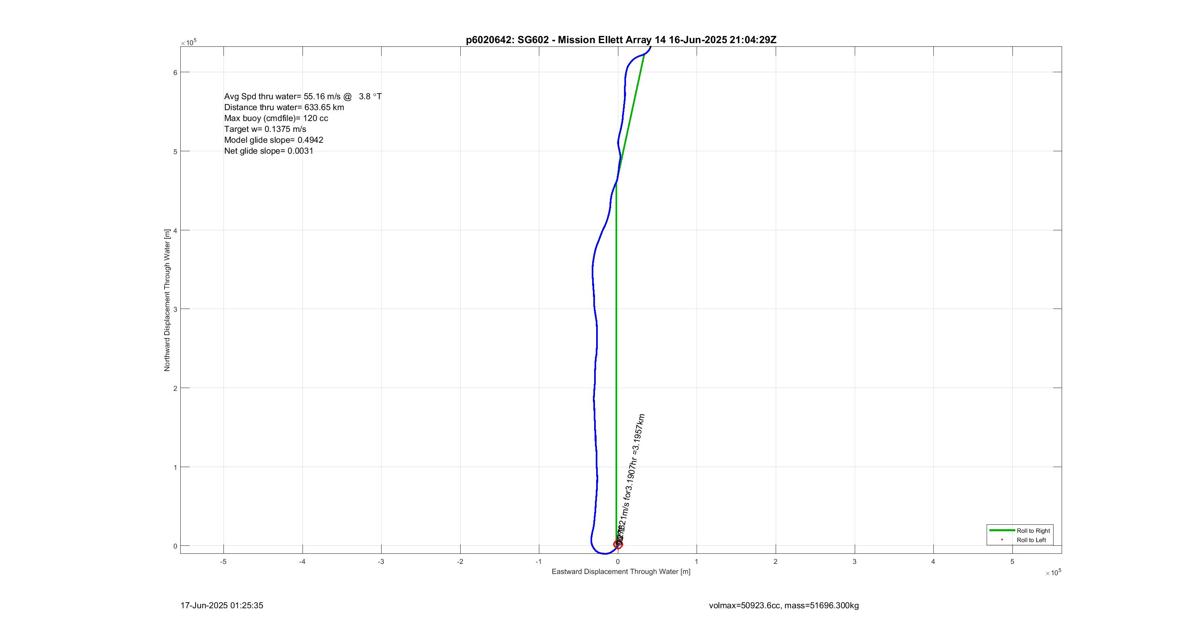Click the 'volmax=50923.6cc, mass=51696.300kg' footer text
The width and height of the screenshot is (1200, 622).
click(x=783, y=606)
